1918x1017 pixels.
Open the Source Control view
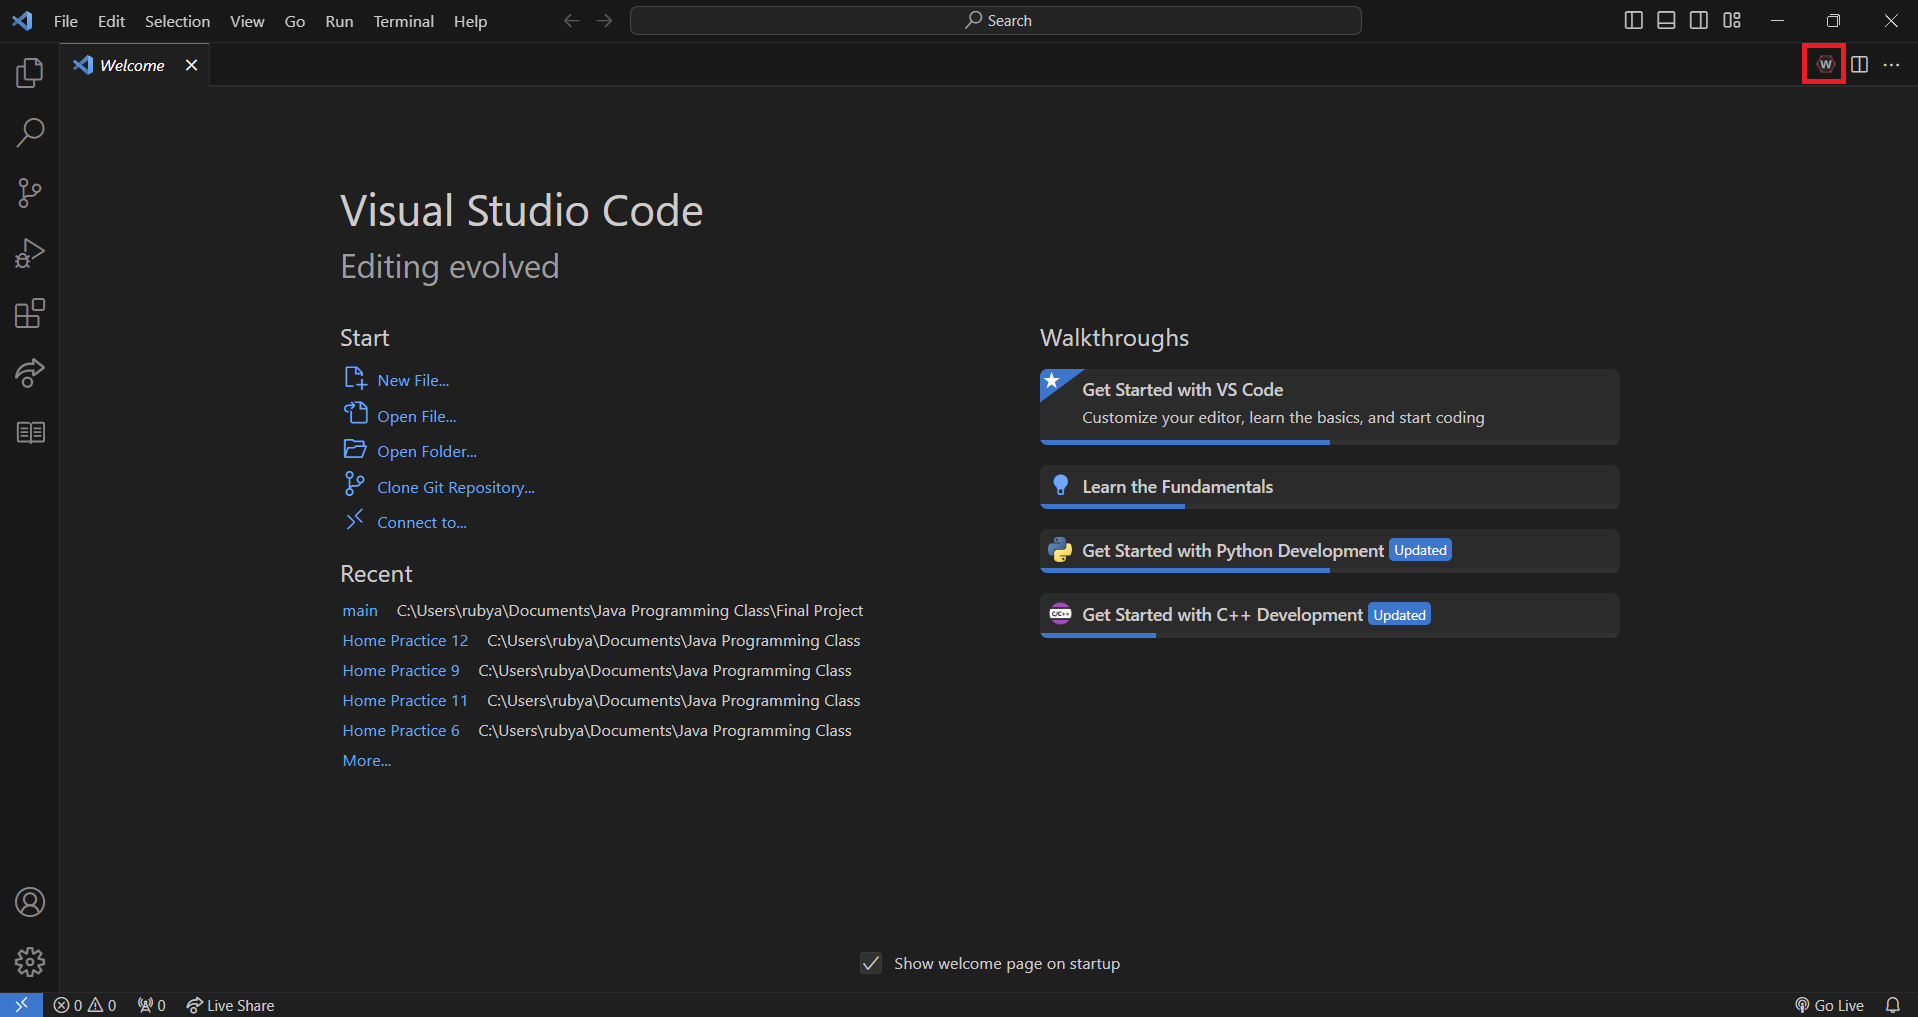[30, 193]
